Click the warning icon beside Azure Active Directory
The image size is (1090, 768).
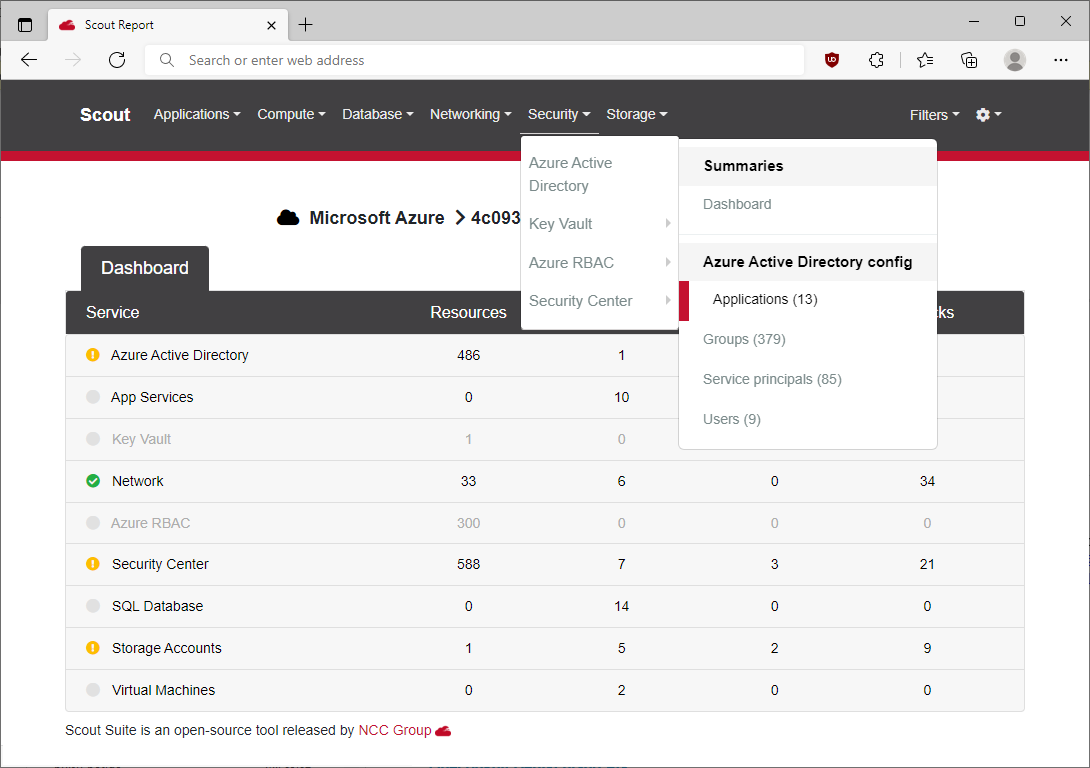pos(92,355)
